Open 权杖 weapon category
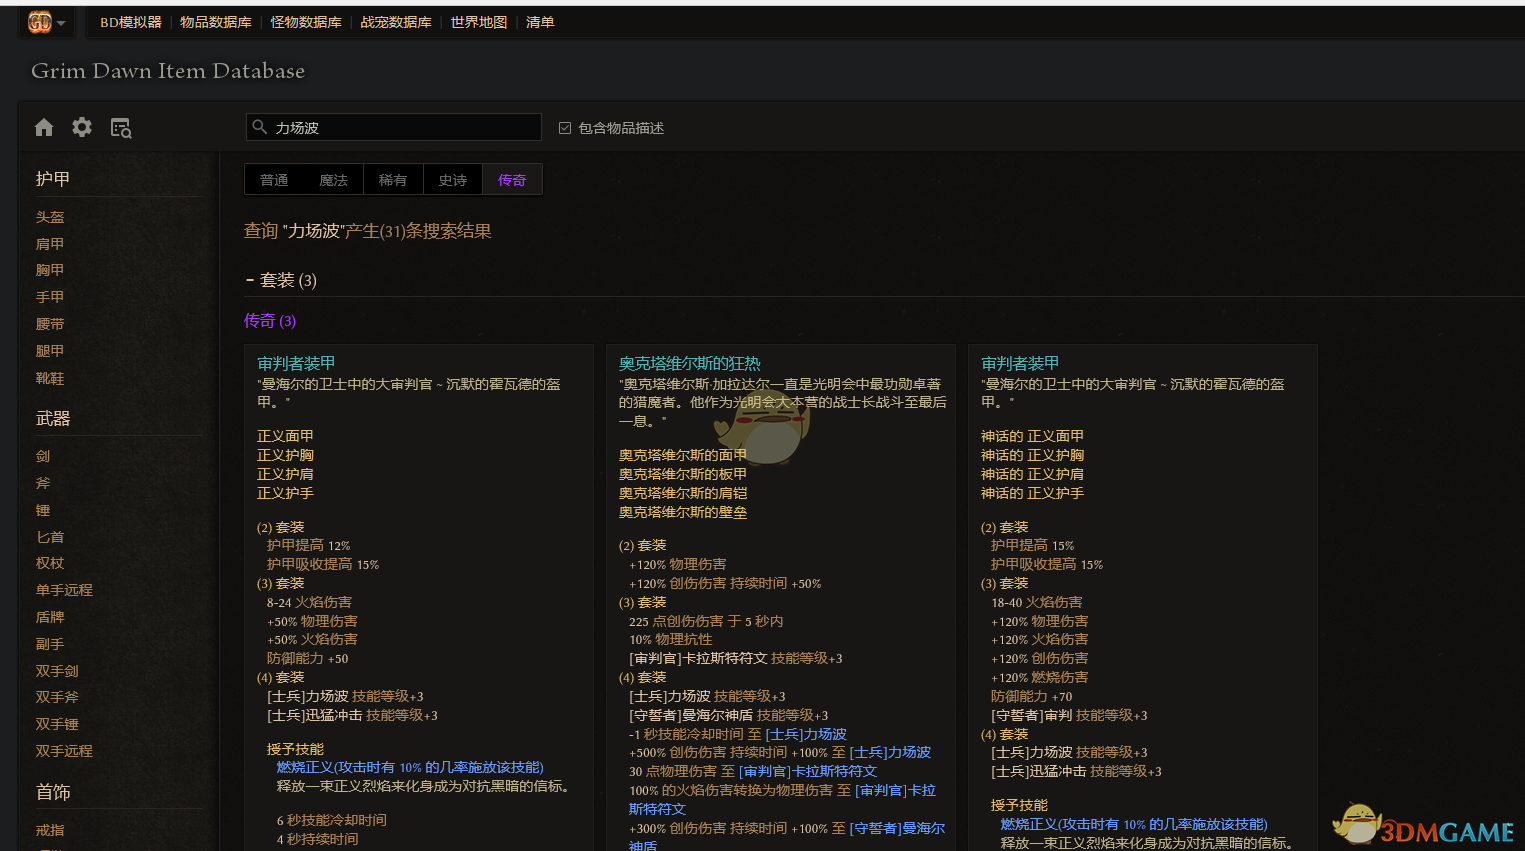This screenshot has height=851, width=1525. point(50,563)
